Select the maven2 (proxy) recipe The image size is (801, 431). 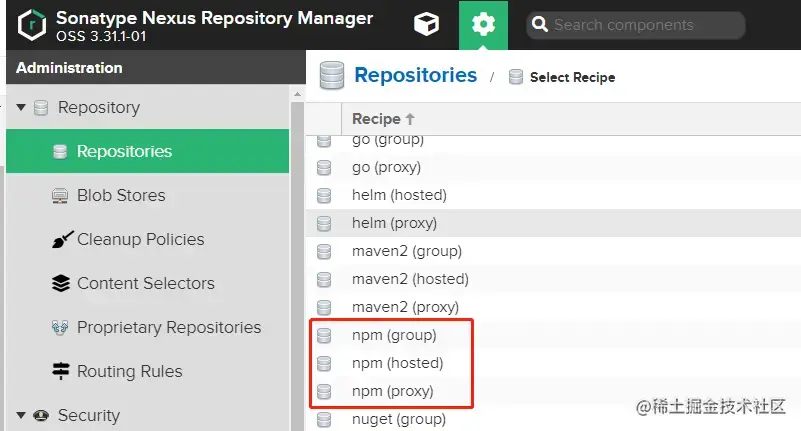pos(554,307)
